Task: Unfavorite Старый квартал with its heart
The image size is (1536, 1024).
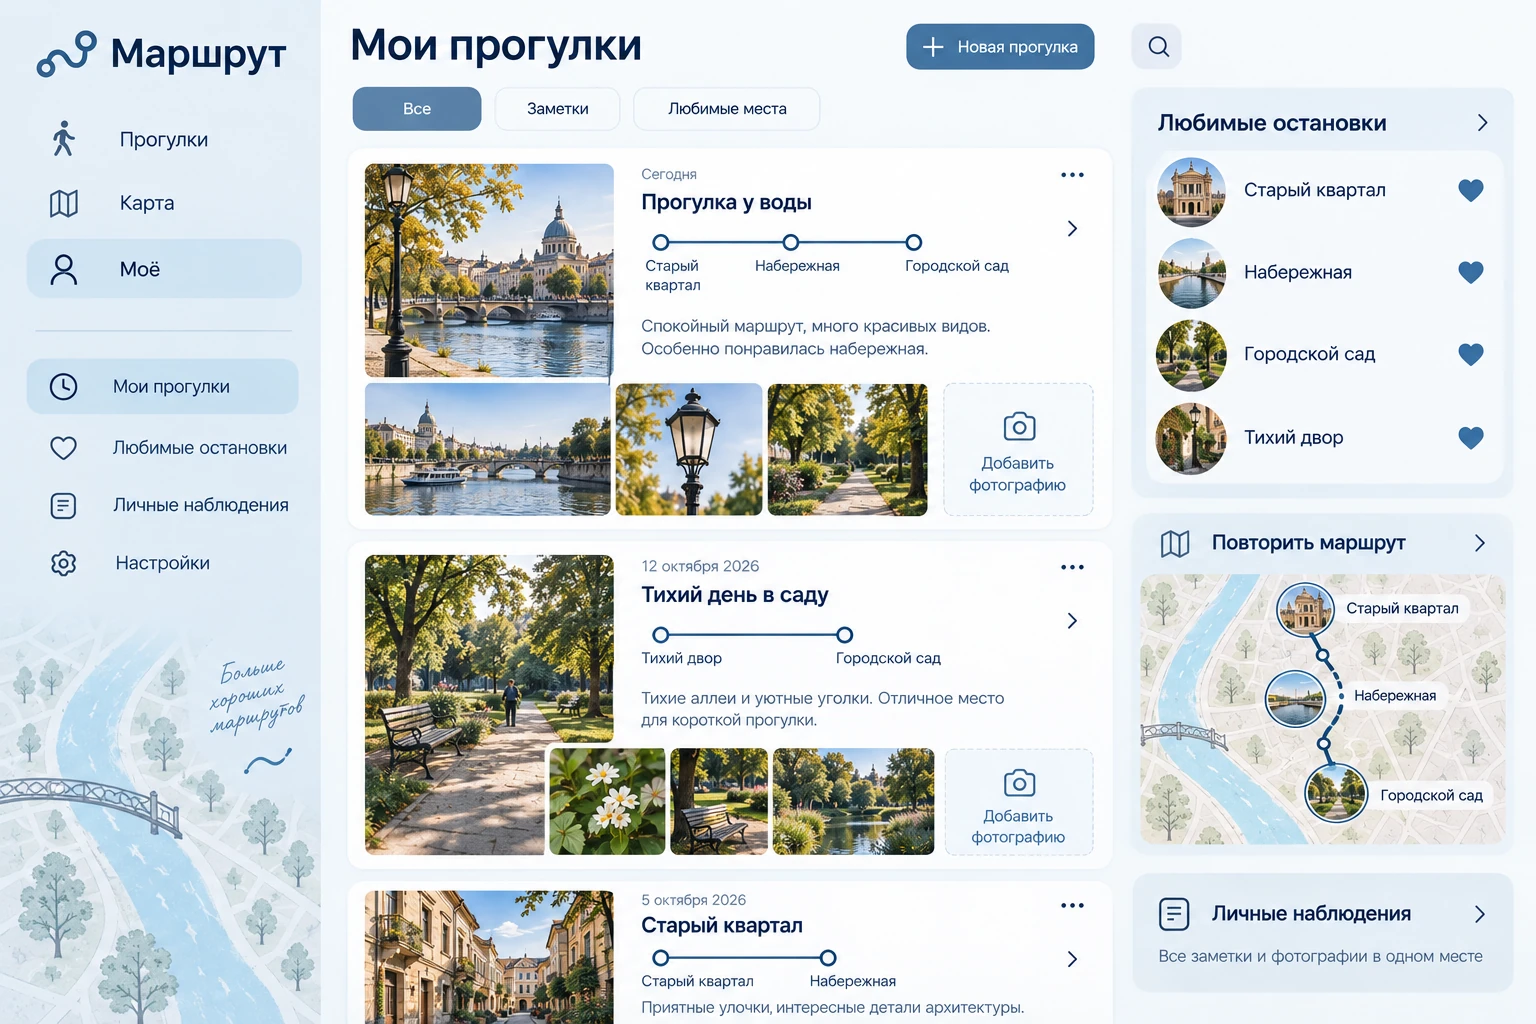Action: pyautogui.click(x=1470, y=190)
